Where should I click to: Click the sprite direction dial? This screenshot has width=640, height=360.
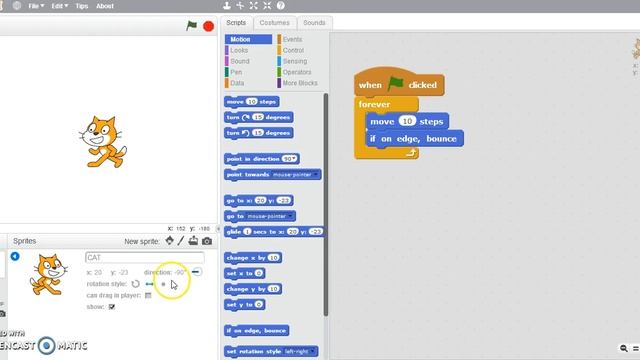pos(197,272)
